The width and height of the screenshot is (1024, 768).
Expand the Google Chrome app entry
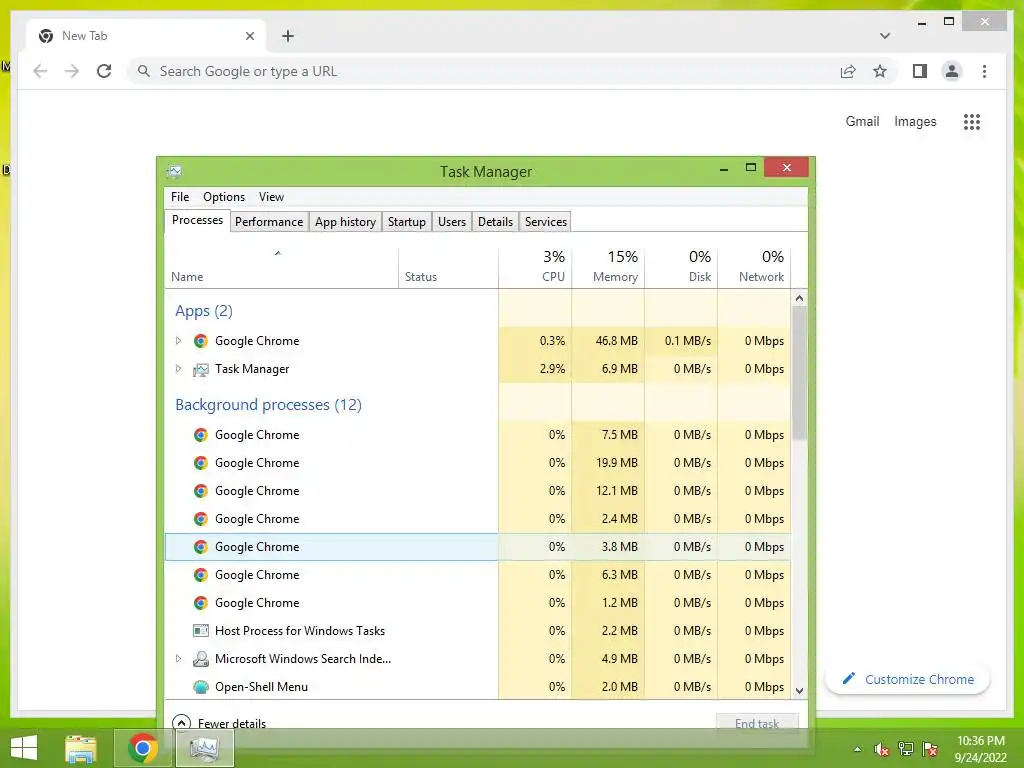[x=178, y=341]
